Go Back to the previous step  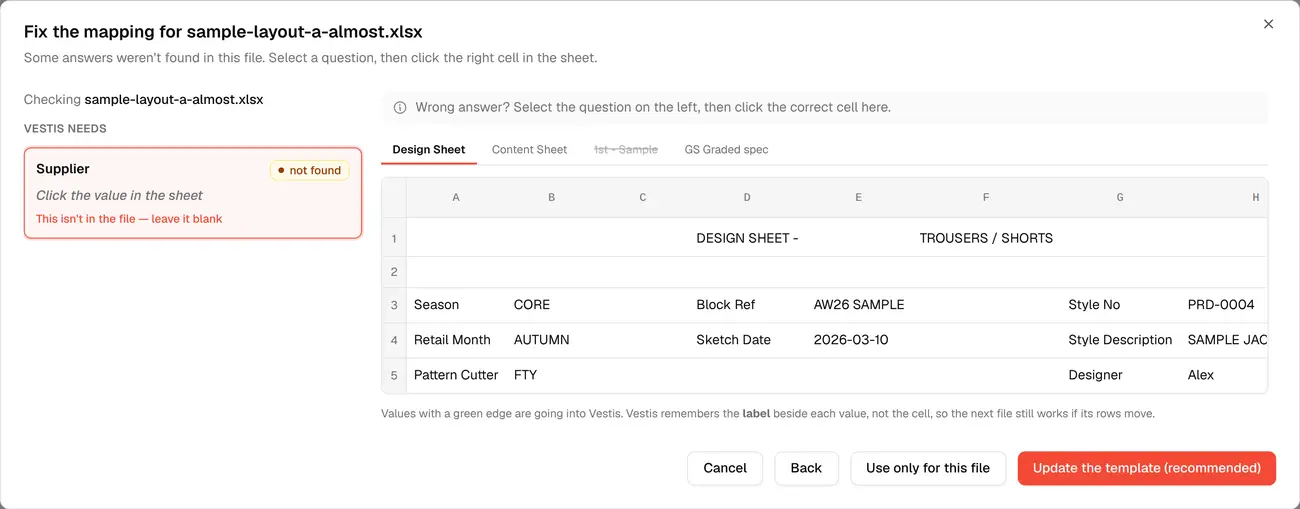tap(806, 468)
